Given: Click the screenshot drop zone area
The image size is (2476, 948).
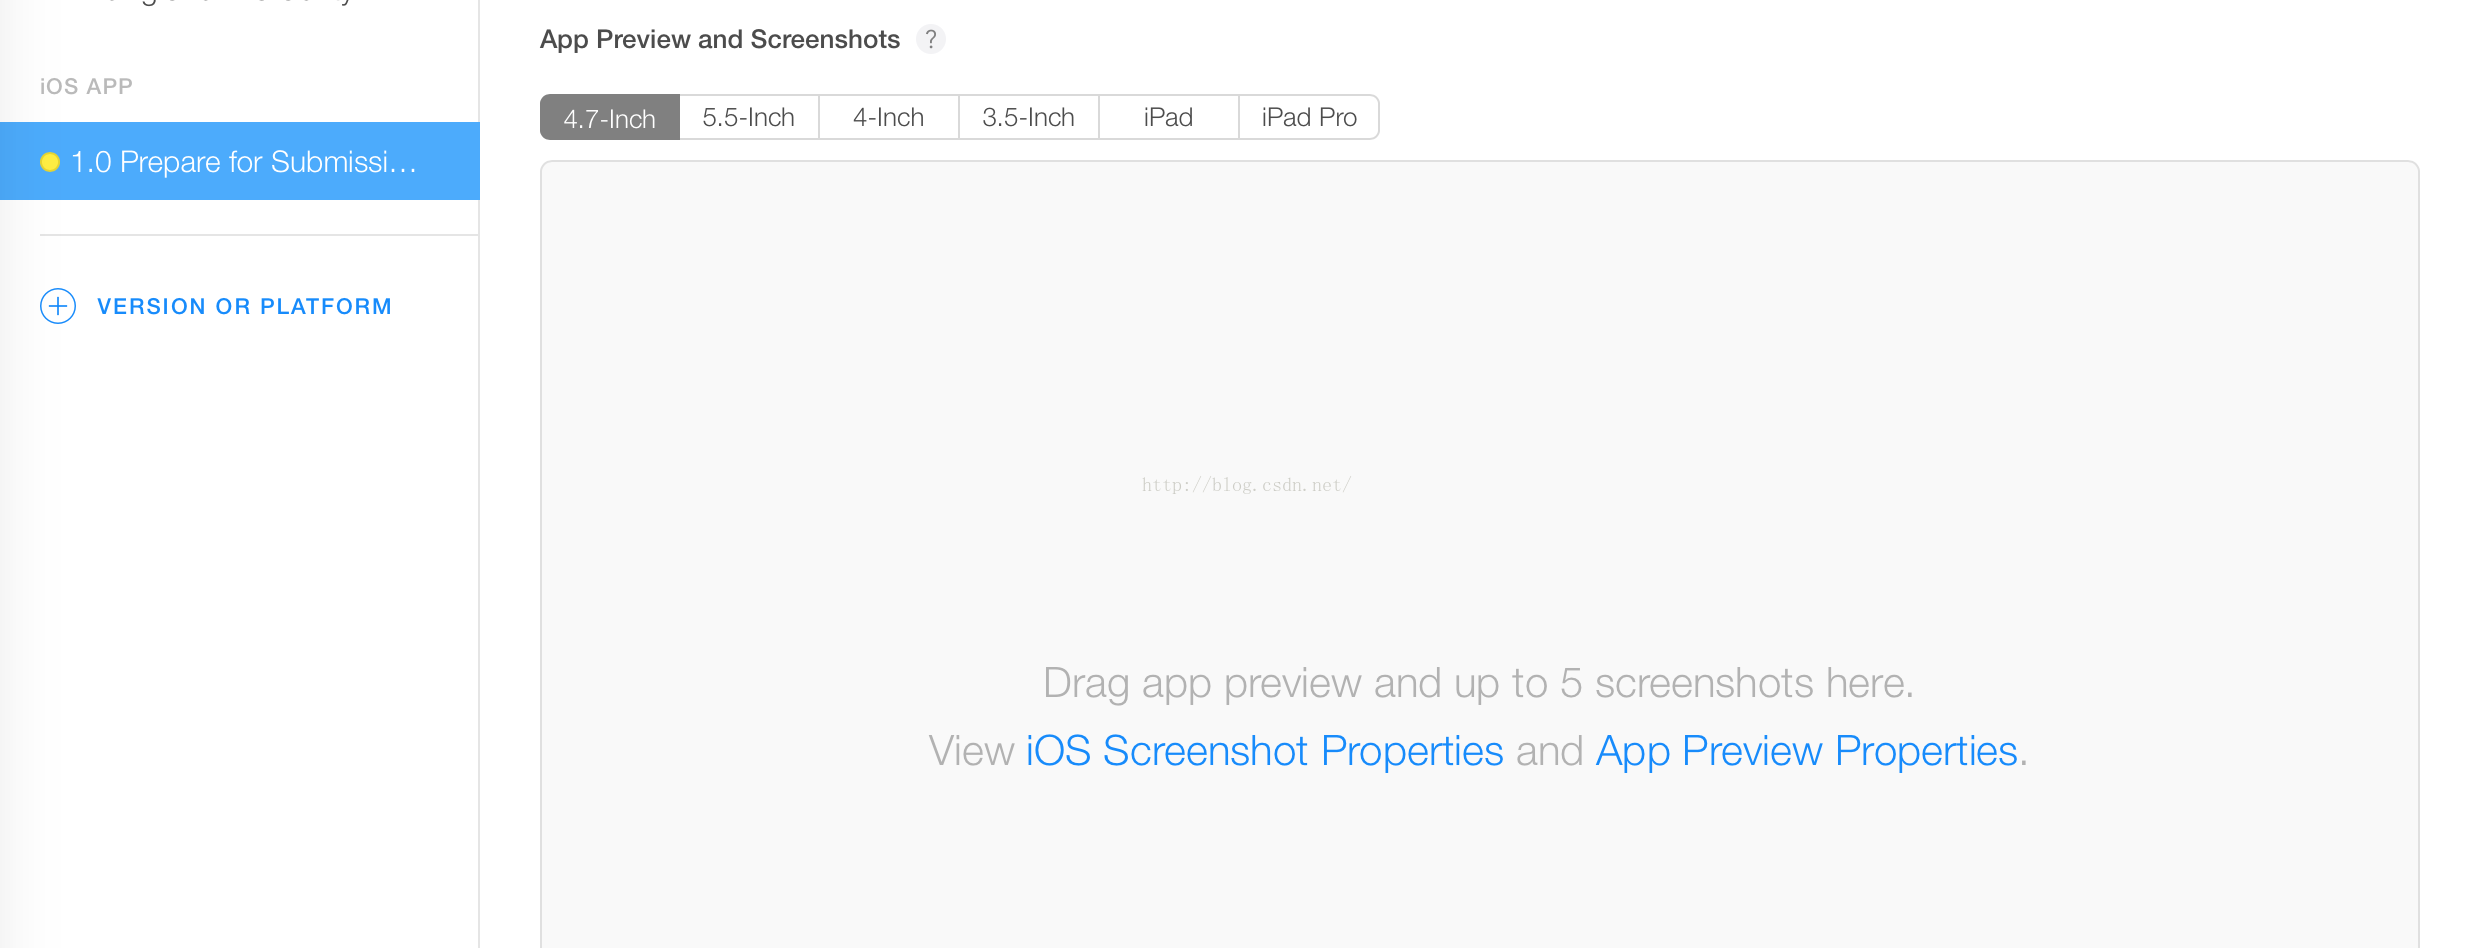Looking at the screenshot, I should pyautogui.click(x=1479, y=555).
